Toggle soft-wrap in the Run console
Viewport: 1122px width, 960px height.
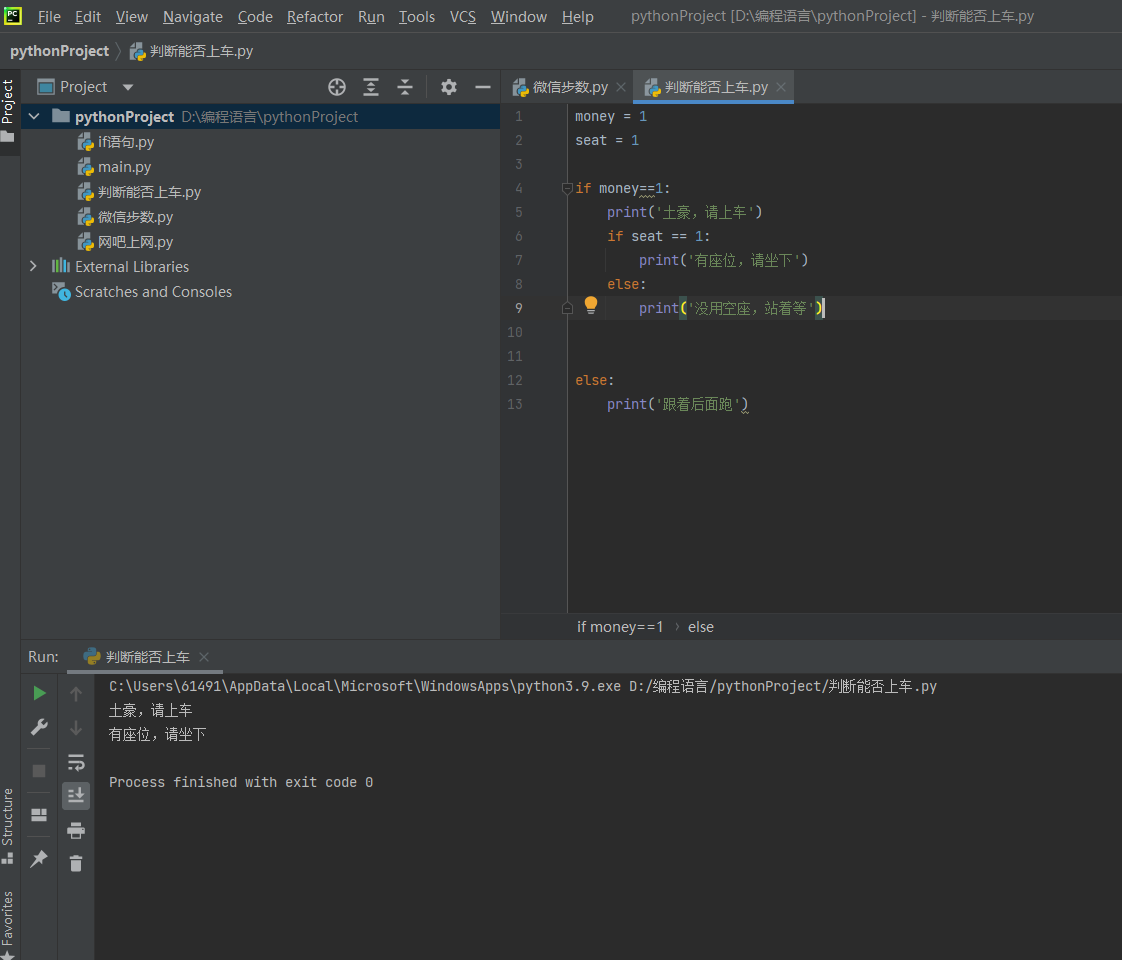pyautogui.click(x=76, y=762)
